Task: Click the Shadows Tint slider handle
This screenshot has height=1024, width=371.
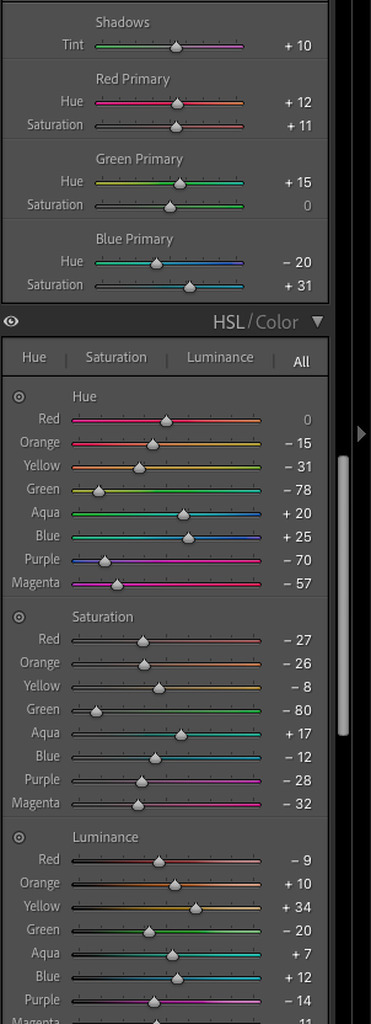Action: 176,46
